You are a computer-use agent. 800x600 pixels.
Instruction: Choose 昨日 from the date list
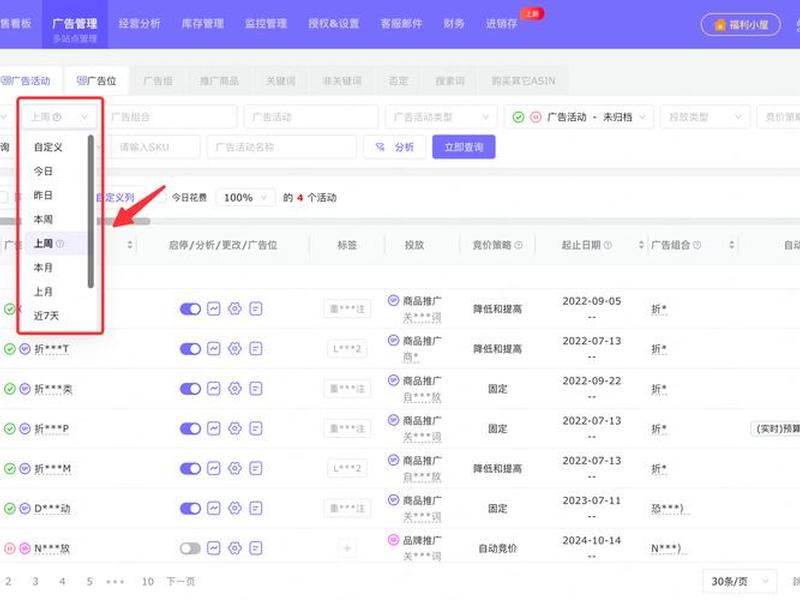pyautogui.click(x=55, y=195)
